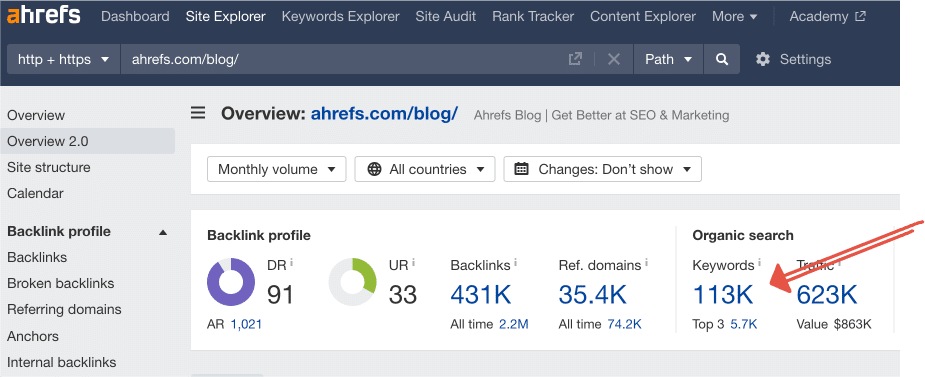
Task: Open the Dashboard page
Action: pyautogui.click(x=135, y=17)
